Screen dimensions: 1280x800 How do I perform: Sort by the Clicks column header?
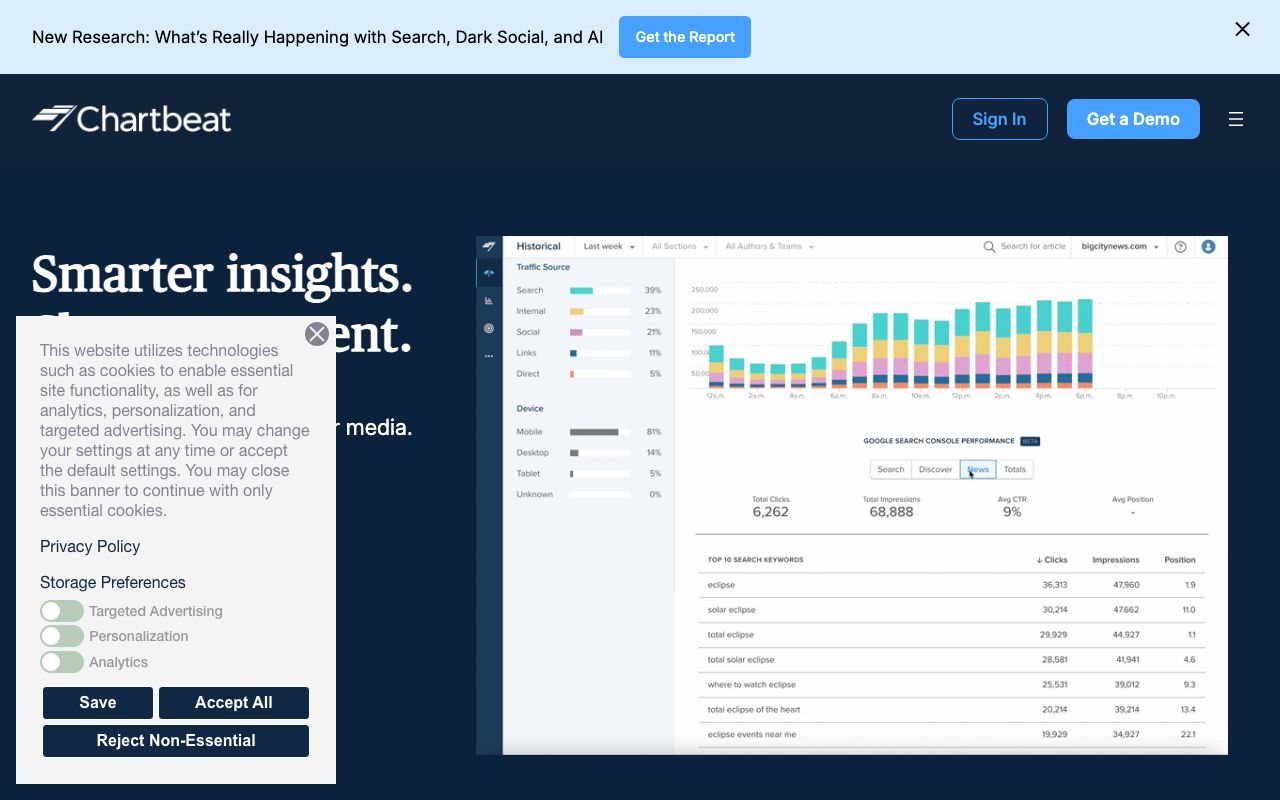1052,560
